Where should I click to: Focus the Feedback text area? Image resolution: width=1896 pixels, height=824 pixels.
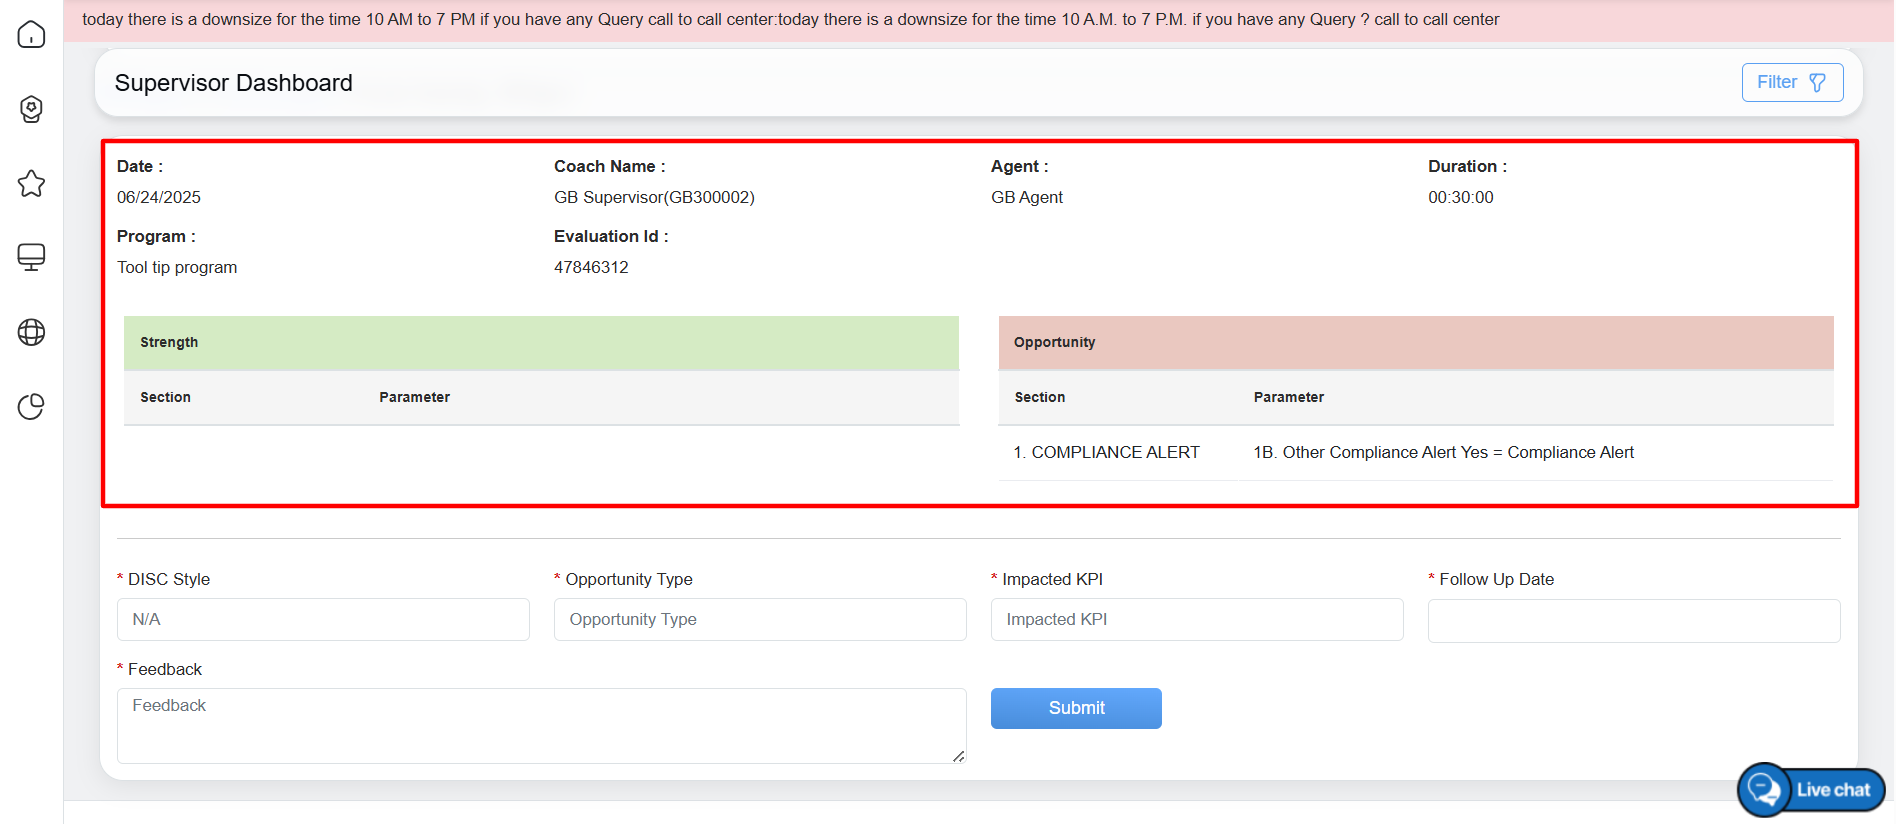click(541, 725)
